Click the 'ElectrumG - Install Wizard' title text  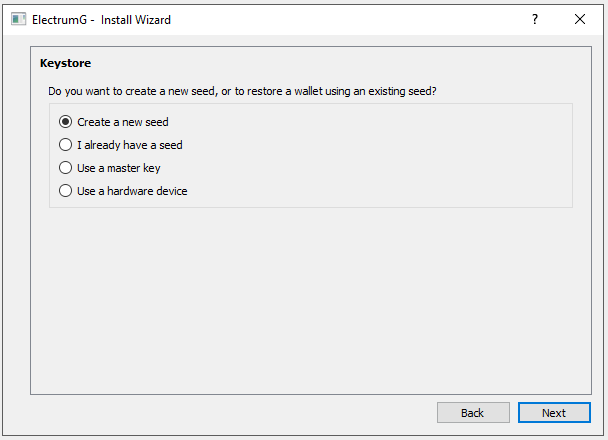[102, 19]
